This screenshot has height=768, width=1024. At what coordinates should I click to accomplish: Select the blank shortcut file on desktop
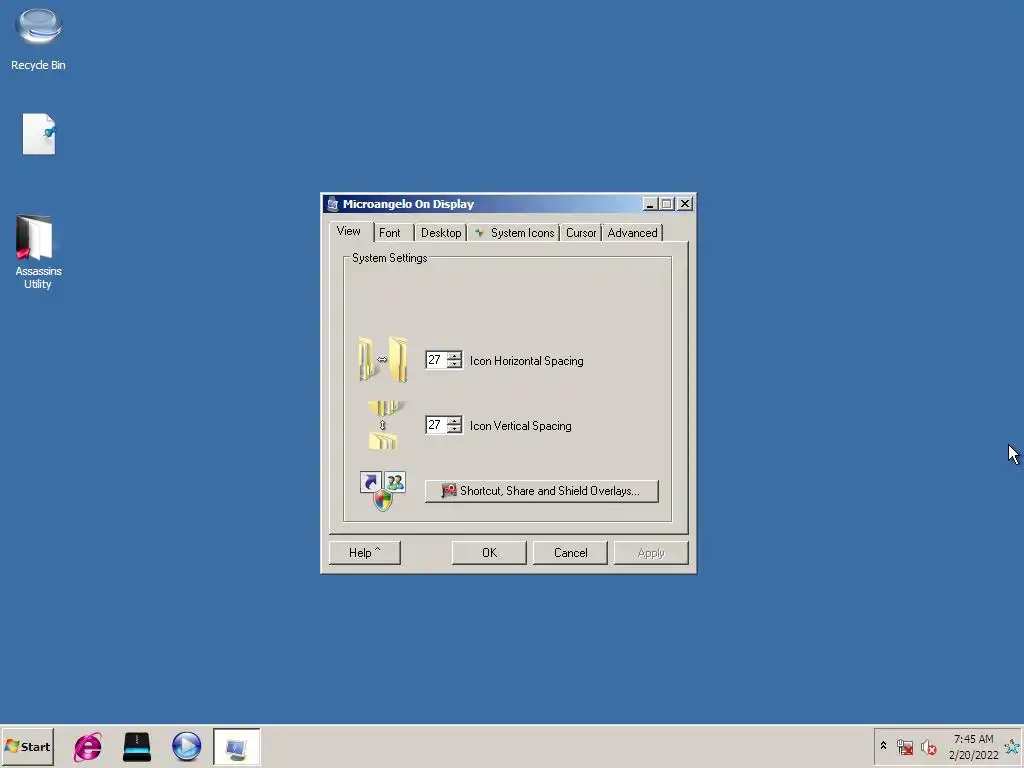pos(39,135)
